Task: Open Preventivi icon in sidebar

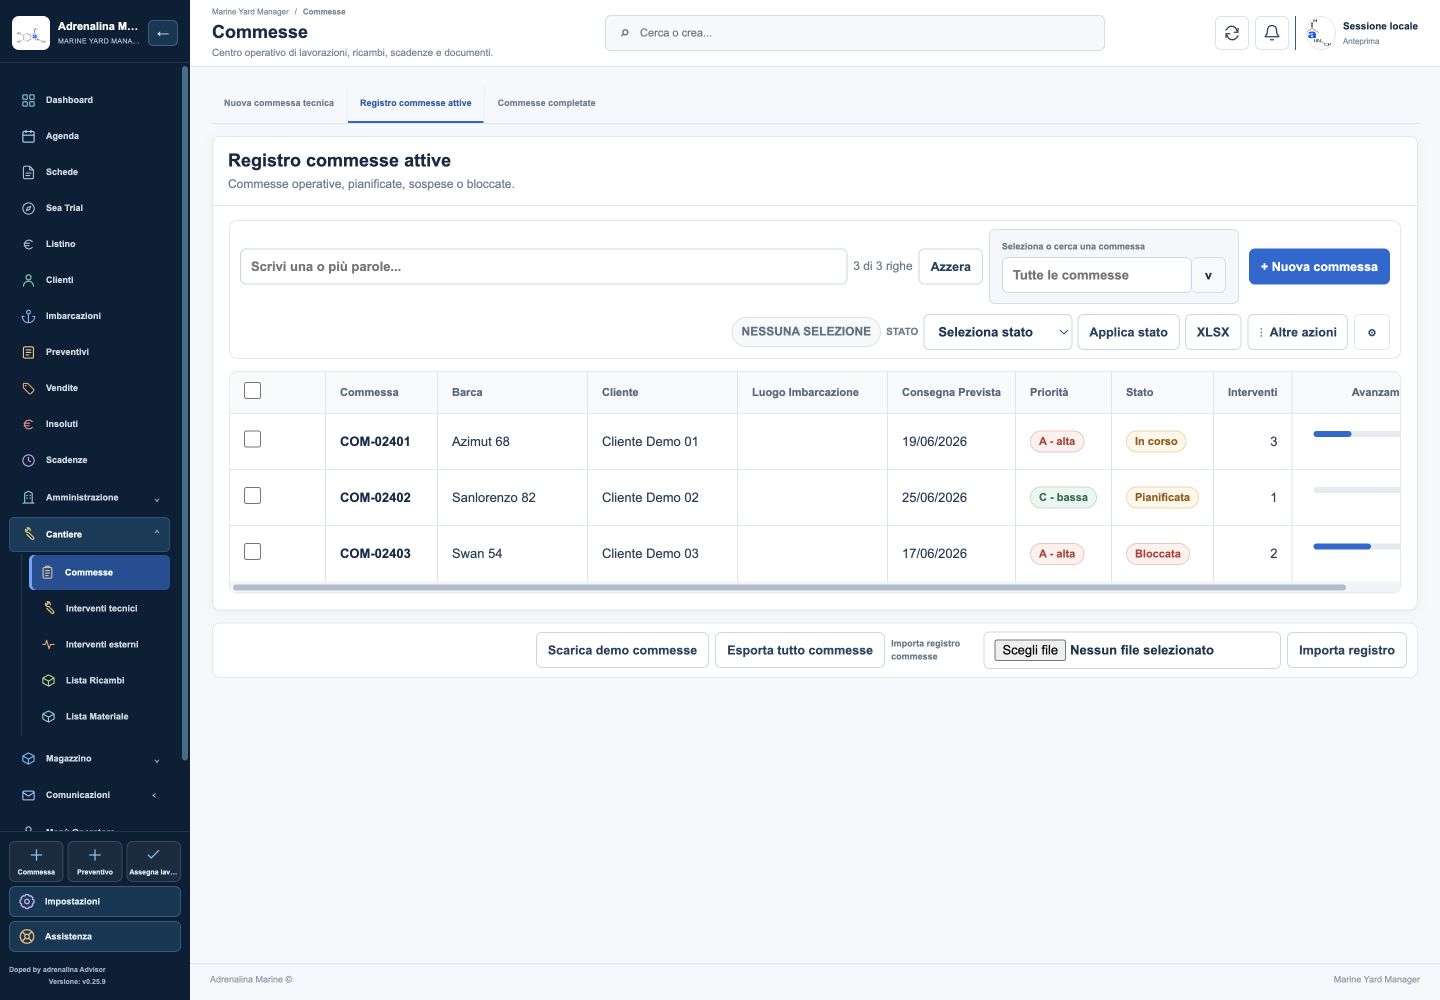Action: click(28, 352)
